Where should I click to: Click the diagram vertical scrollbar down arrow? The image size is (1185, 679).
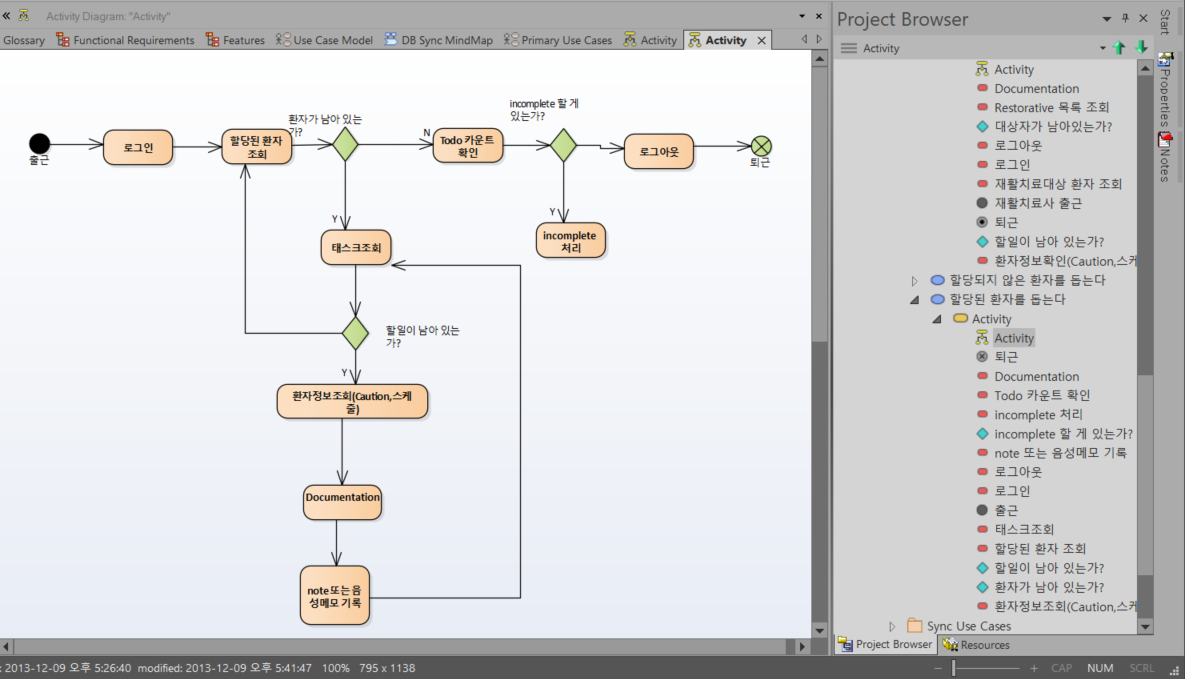[819, 630]
